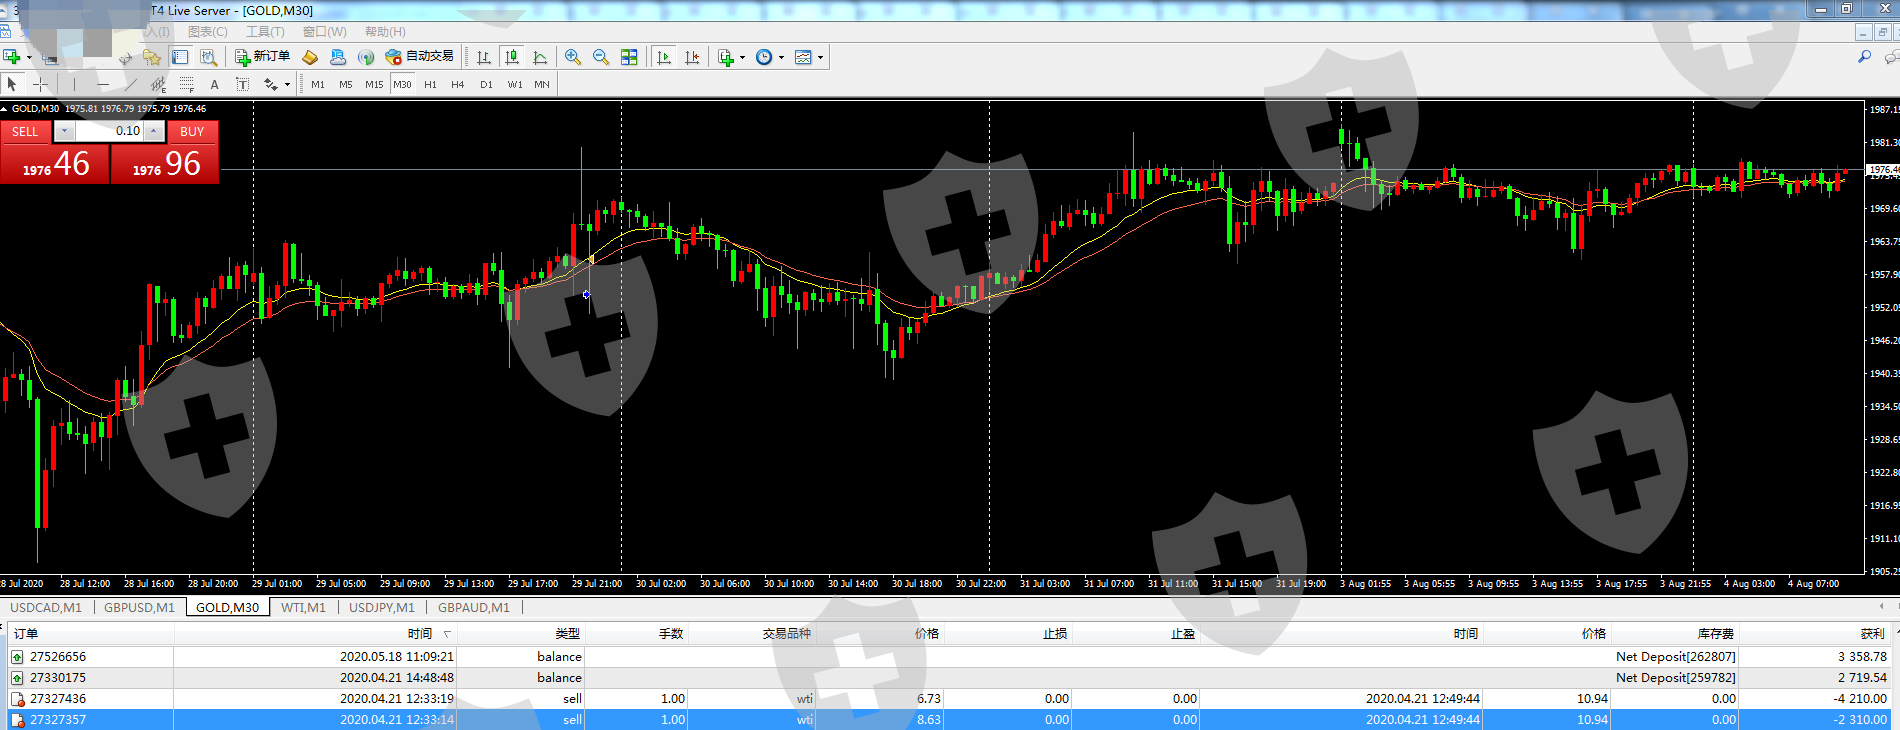Toggle the chart auto scroll button
Viewport: 1900px width, 730px height.
tap(664, 57)
